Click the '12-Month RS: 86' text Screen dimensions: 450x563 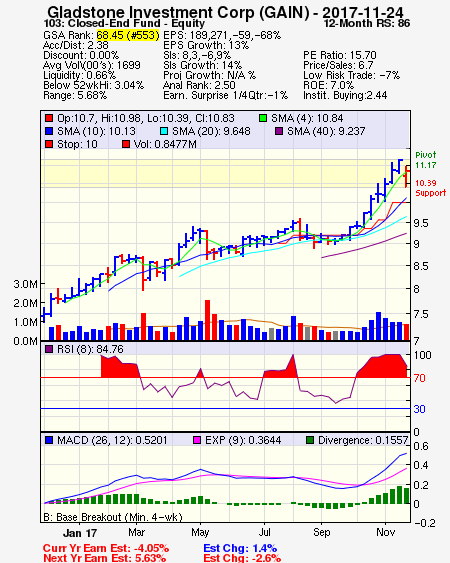367,23
